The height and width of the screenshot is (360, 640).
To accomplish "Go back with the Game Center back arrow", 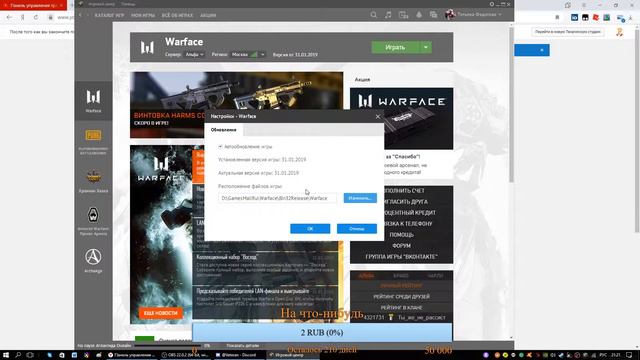I will 80,15.
